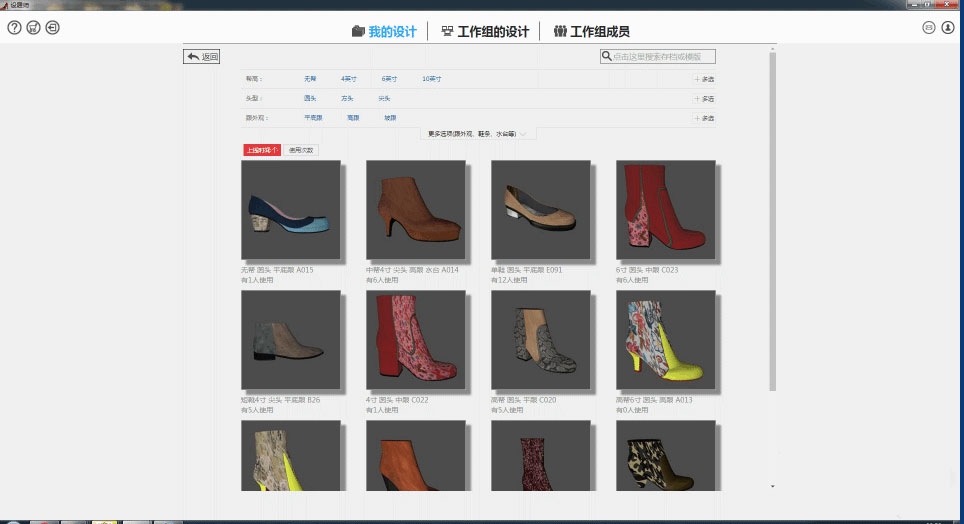Filter by 圆头 head type
Screen dimensions: 964x524
click(310, 98)
